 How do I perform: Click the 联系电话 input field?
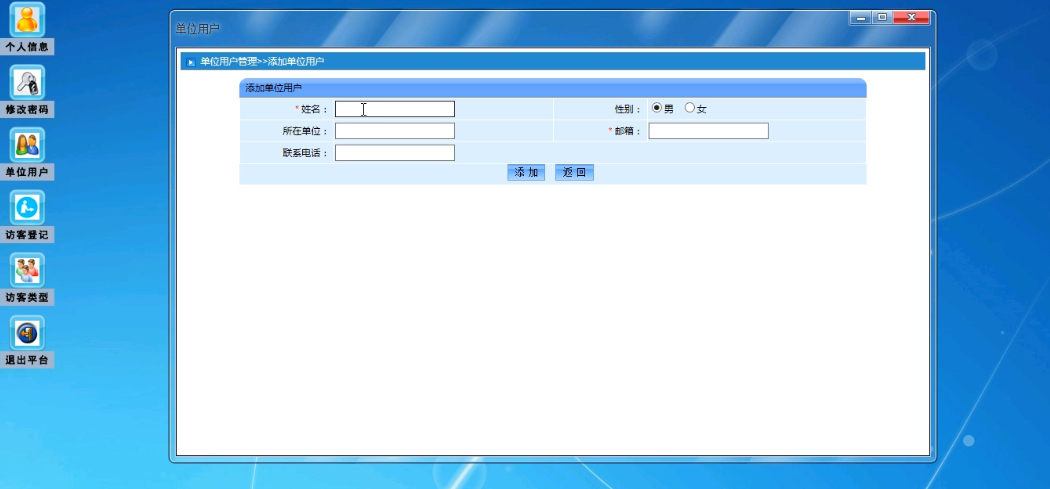(394, 153)
